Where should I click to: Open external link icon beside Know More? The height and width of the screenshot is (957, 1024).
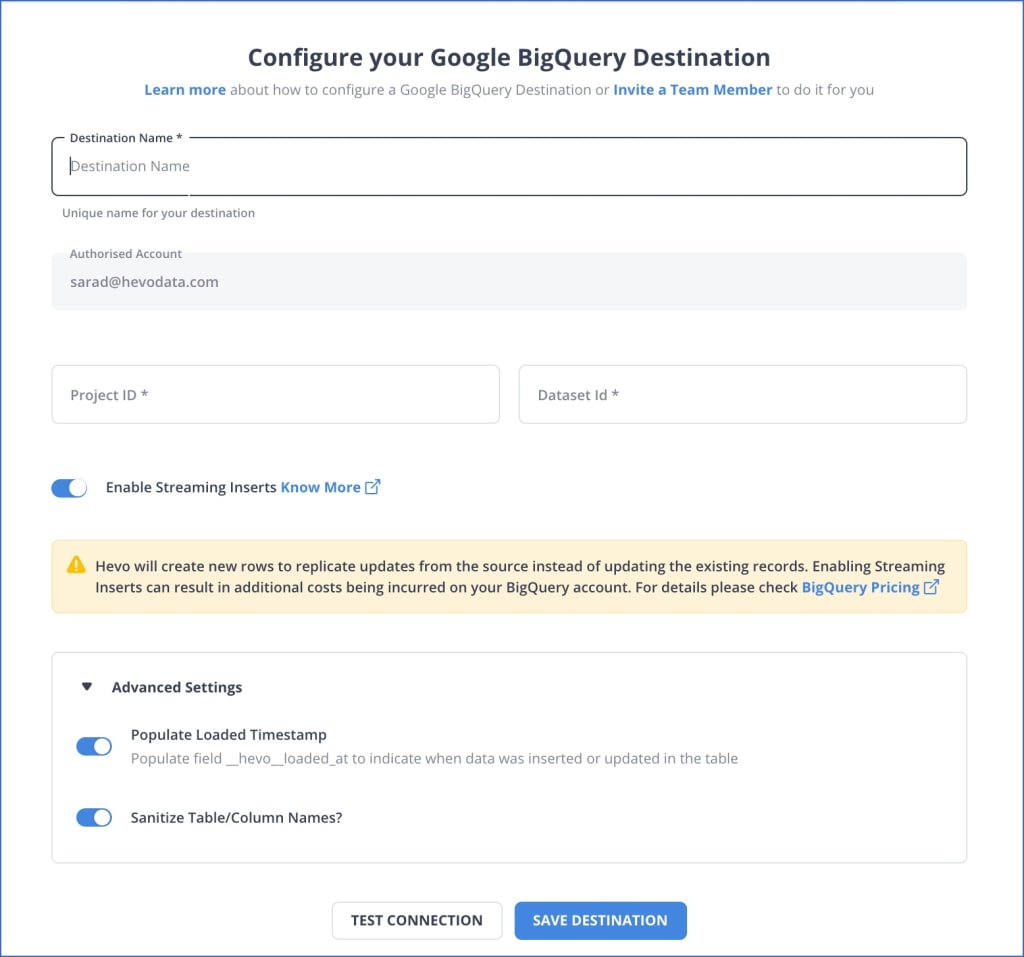pos(372,487)
